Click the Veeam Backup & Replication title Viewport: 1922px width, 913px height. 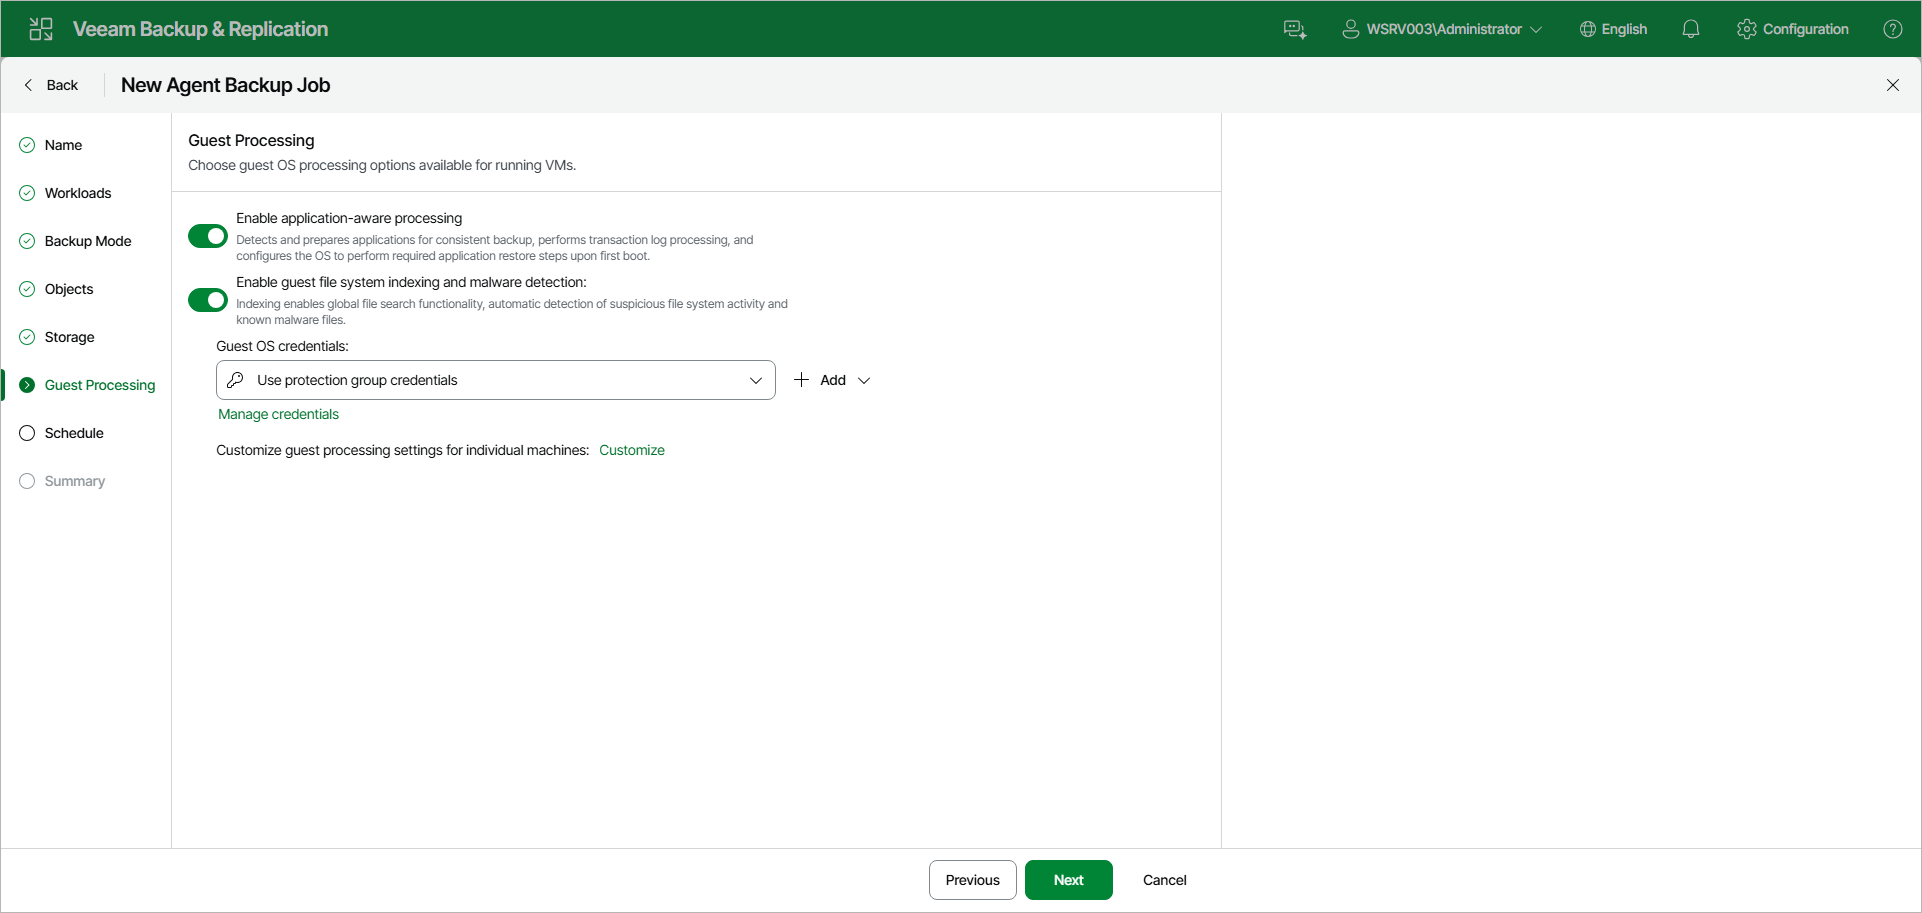coord(200,29)
